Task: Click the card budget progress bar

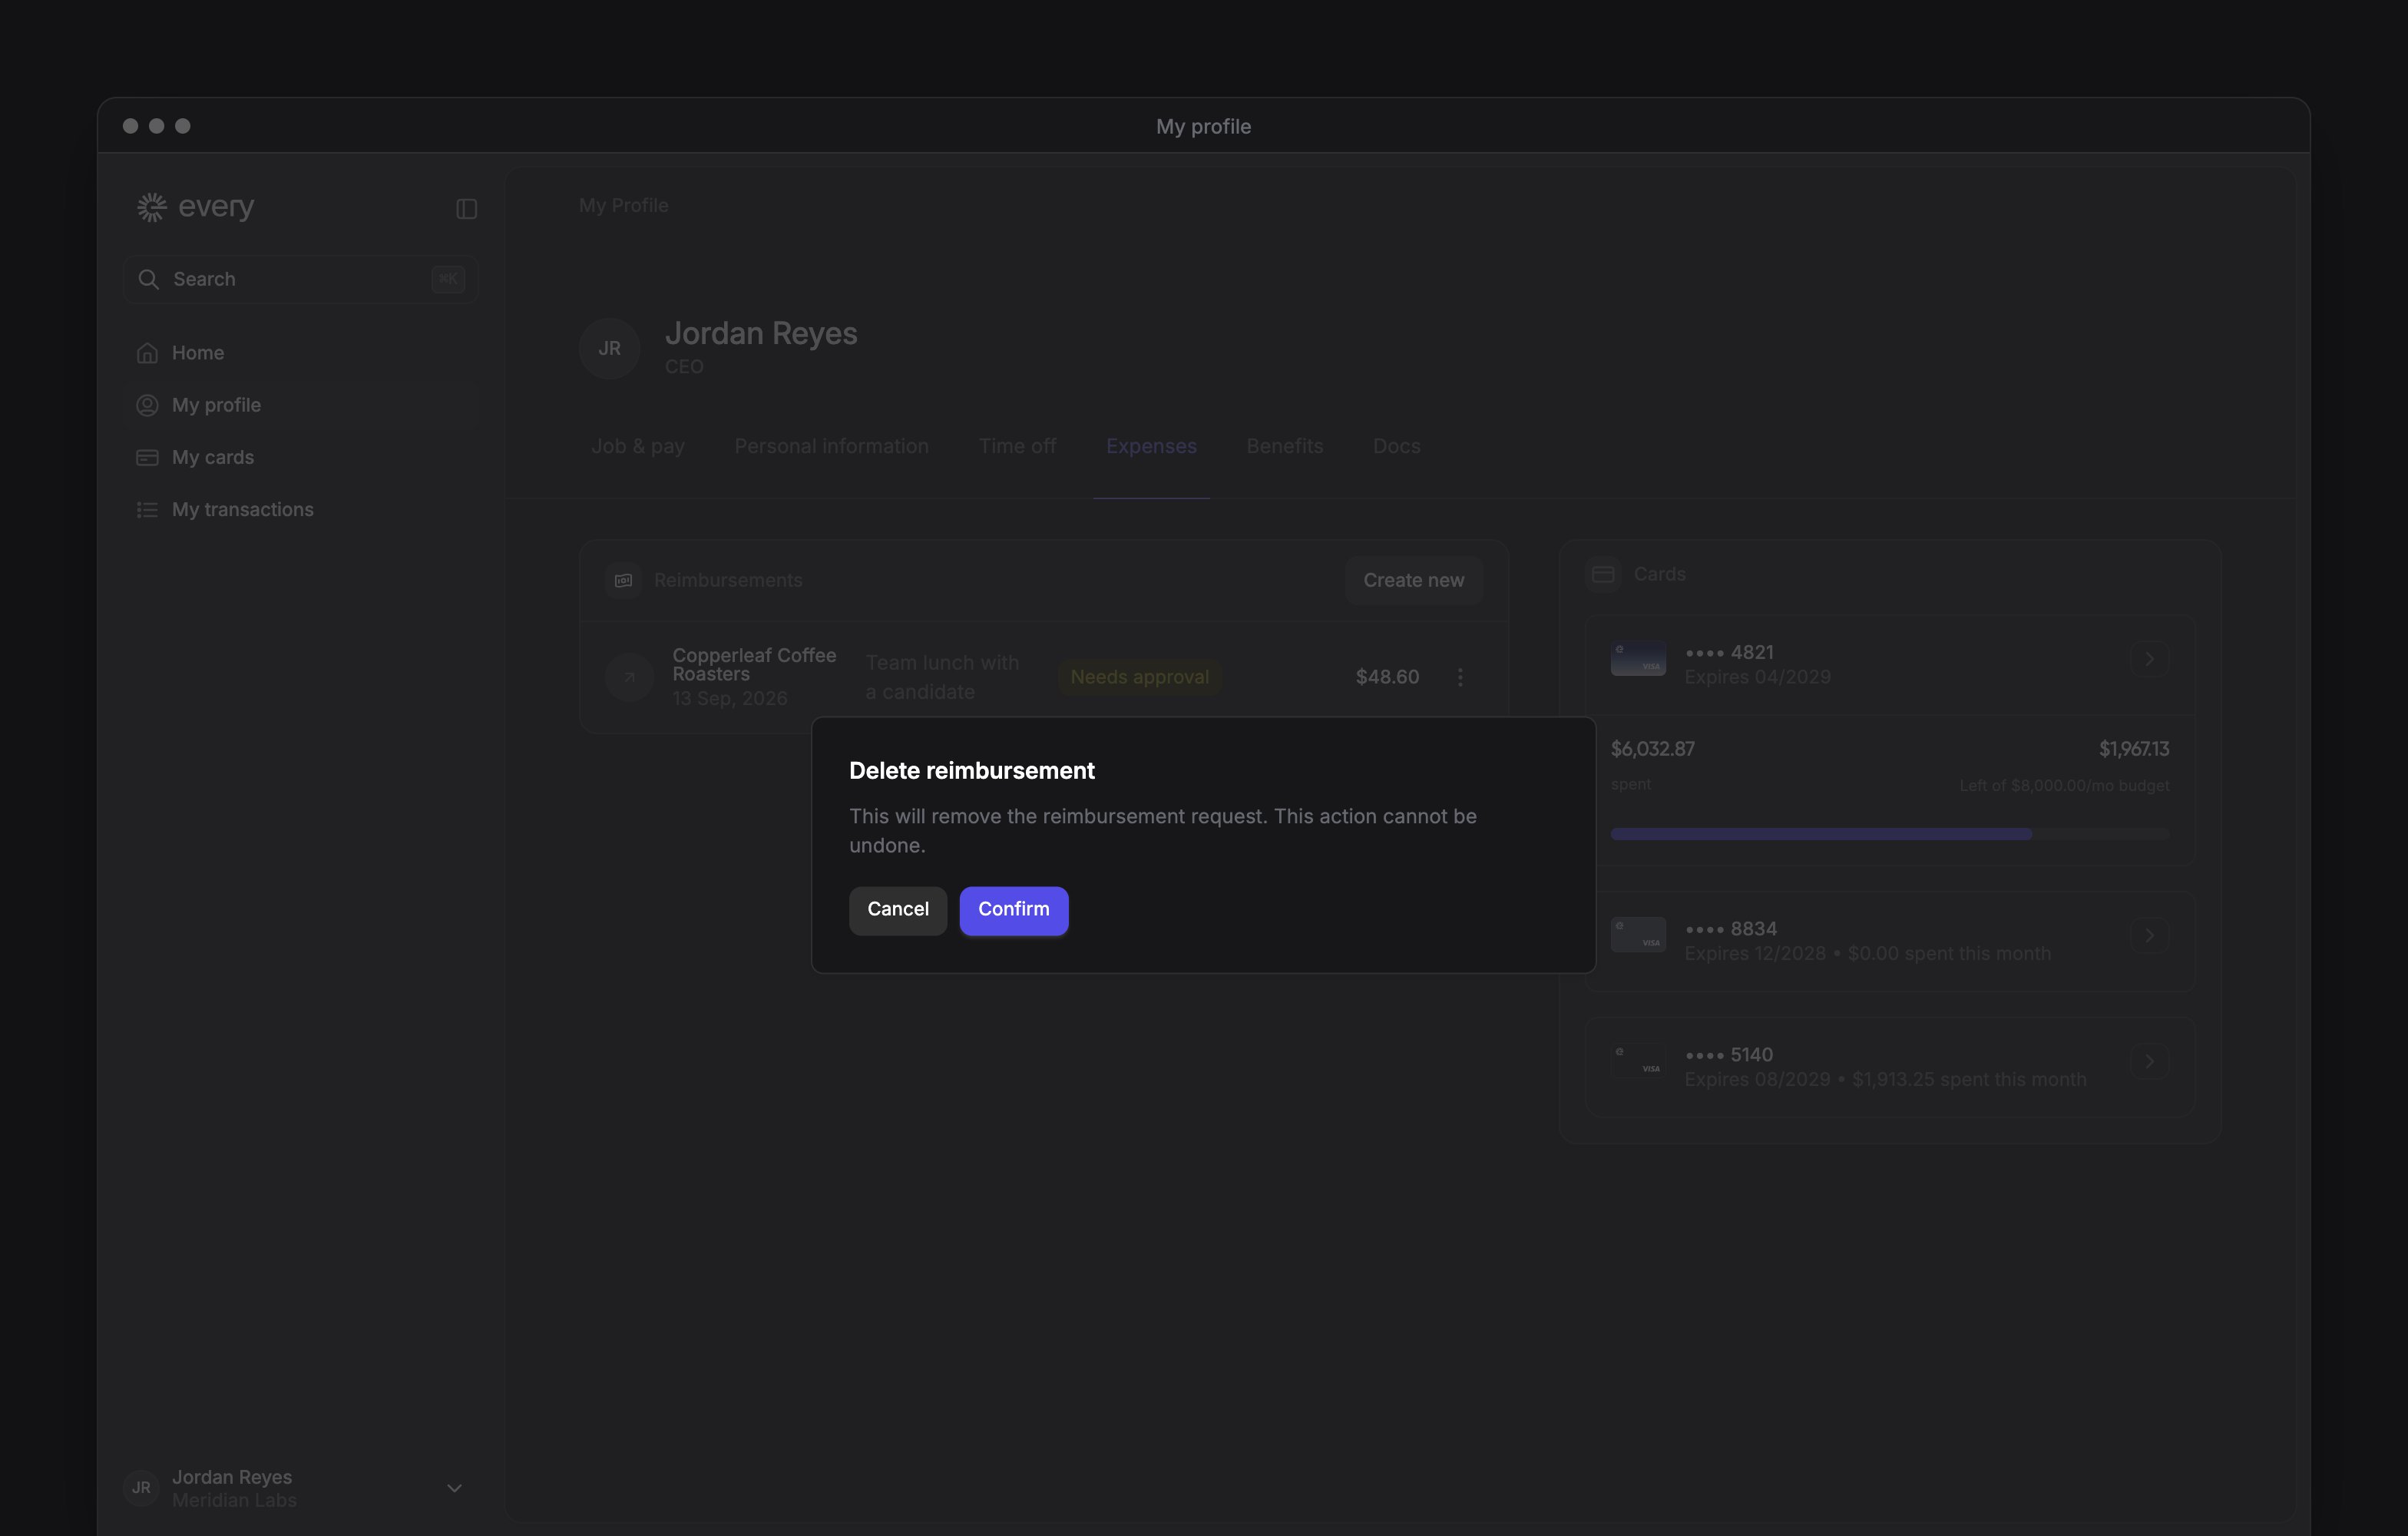Action: (x=1890, y=834)
